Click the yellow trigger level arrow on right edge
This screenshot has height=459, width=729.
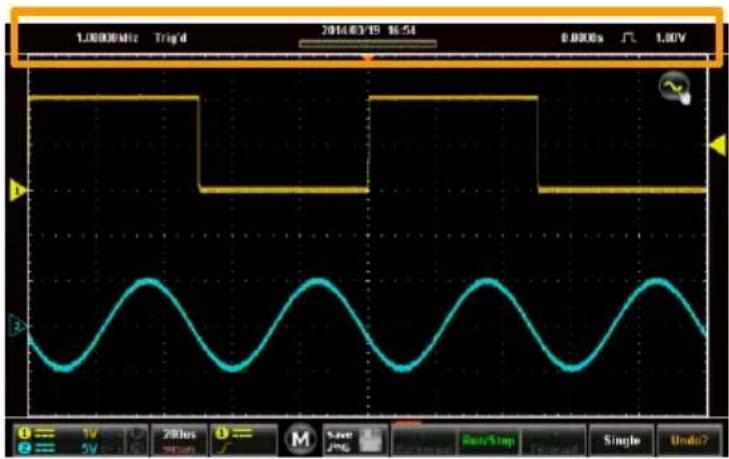(718, 145)
